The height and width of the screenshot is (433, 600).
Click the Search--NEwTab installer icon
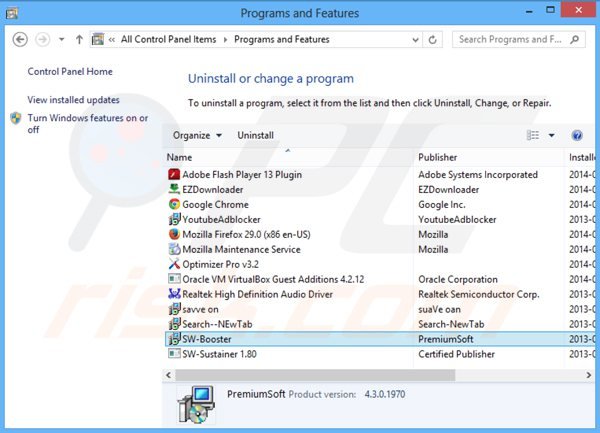(x=174, y=324)
